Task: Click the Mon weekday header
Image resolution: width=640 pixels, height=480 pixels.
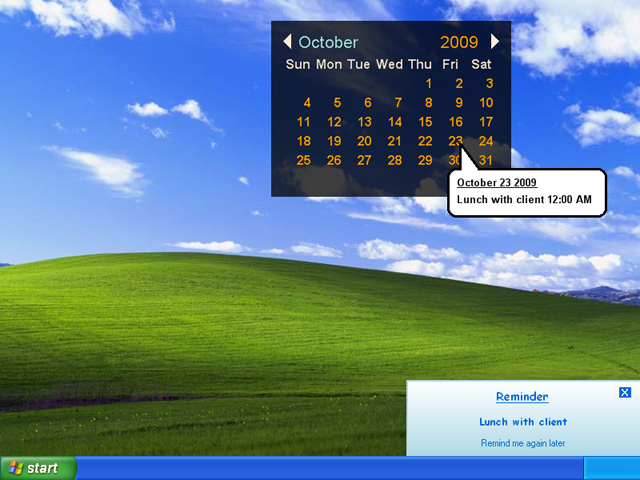Action: click(x=329, y=64)
